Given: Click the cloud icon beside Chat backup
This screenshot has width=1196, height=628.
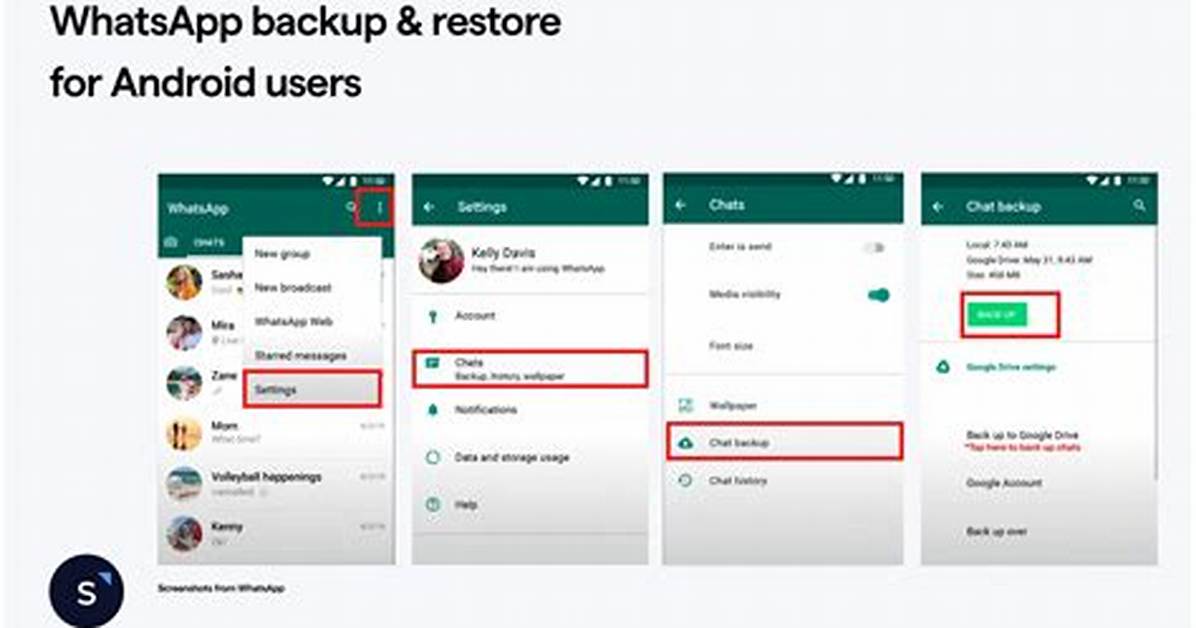Looking at the screenshot, I should point(686,443).
